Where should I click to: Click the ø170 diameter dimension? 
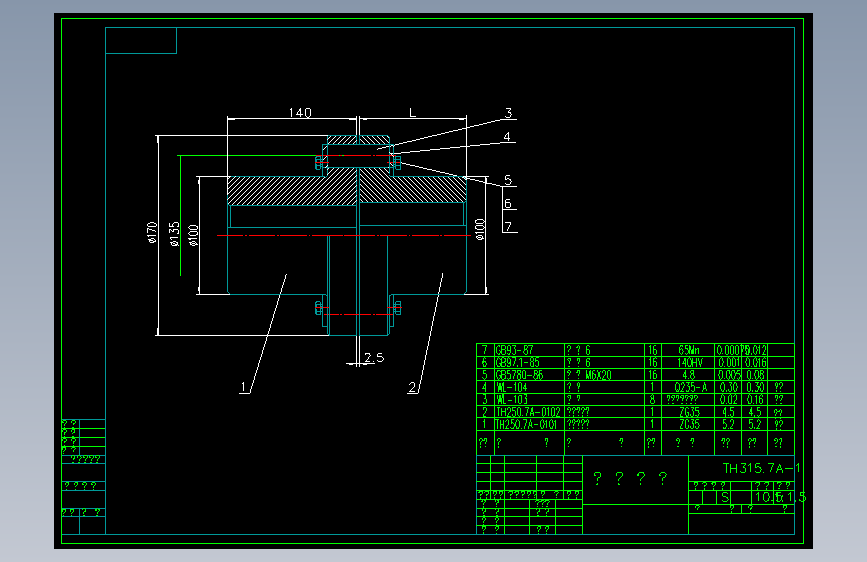152,233
